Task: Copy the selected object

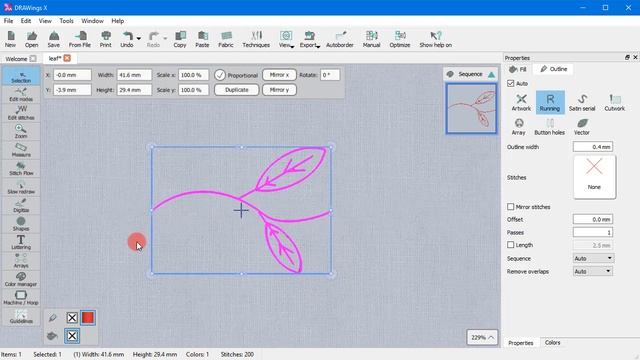Action: (x=180, y=39)
